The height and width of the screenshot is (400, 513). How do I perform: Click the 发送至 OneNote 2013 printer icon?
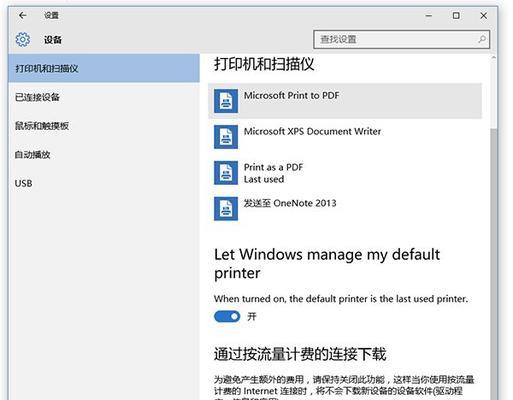click(x=226, y=209)
